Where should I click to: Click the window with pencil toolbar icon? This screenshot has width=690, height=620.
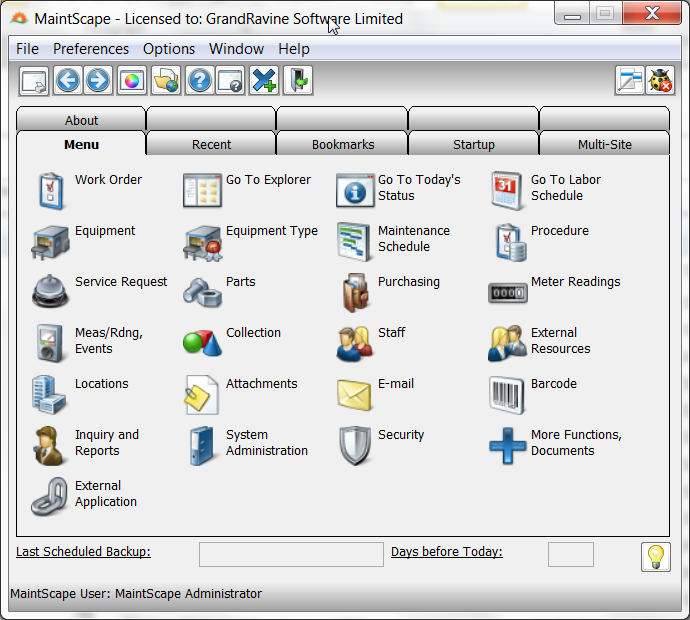[x=629, y=81]
